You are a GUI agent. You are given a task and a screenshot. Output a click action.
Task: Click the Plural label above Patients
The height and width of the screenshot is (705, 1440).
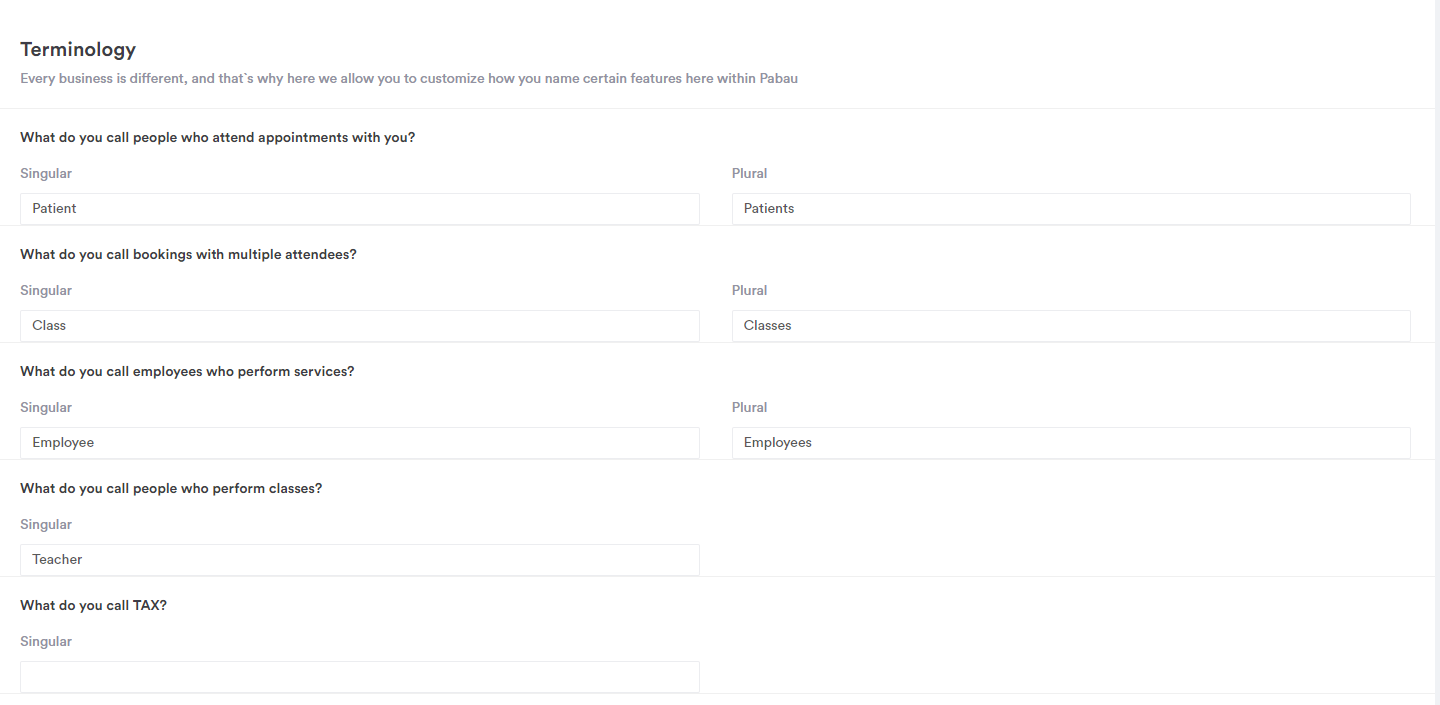pos(749,173)
